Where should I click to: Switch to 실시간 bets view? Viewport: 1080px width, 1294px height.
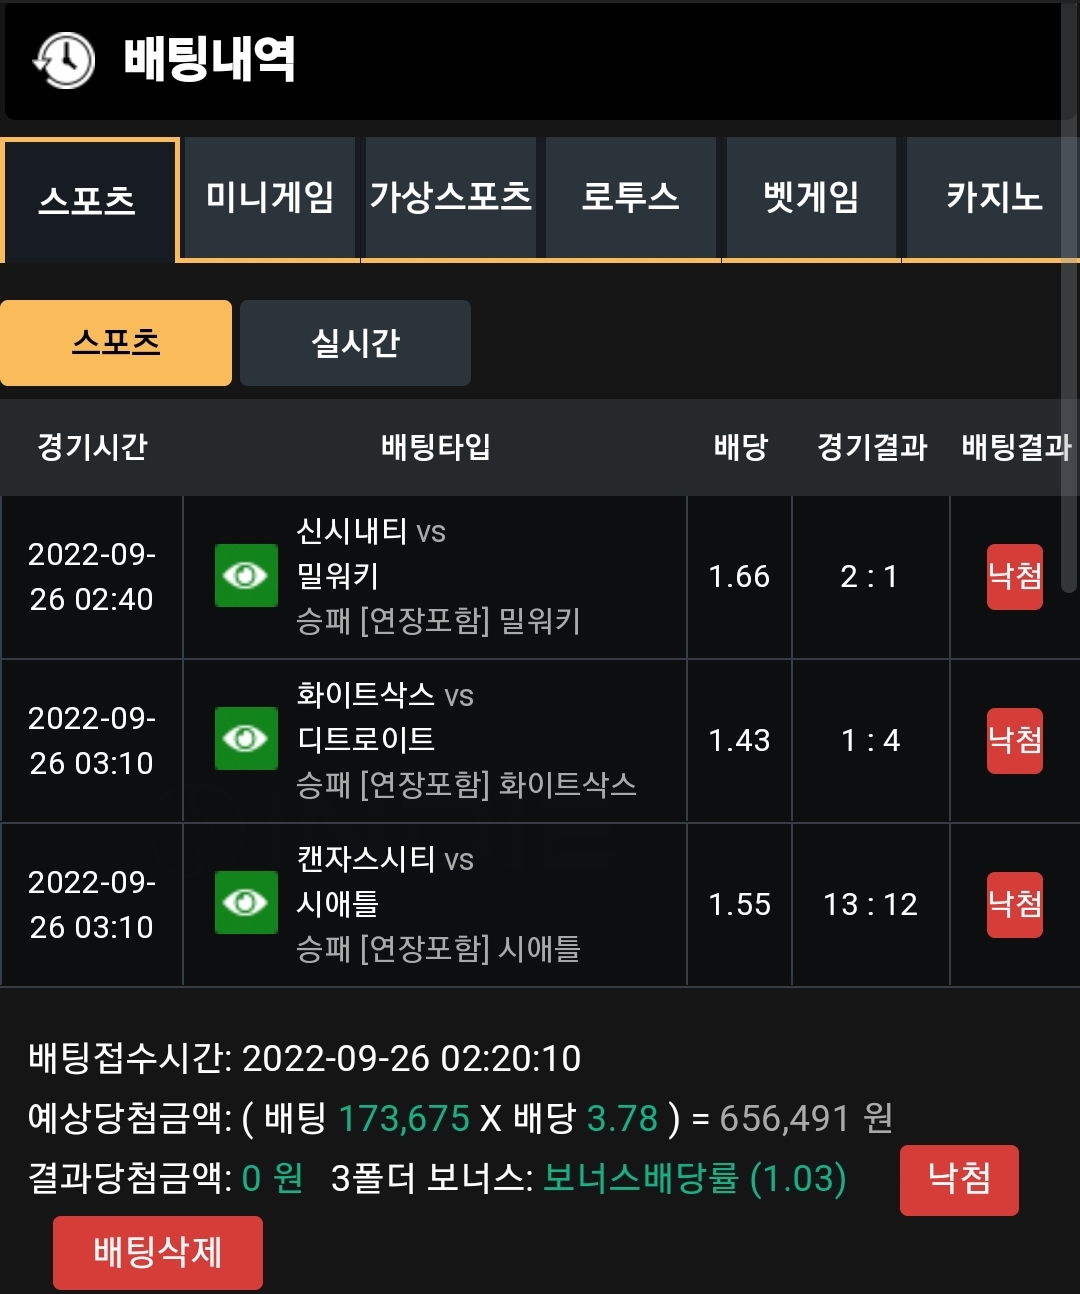tap(355, 343)
